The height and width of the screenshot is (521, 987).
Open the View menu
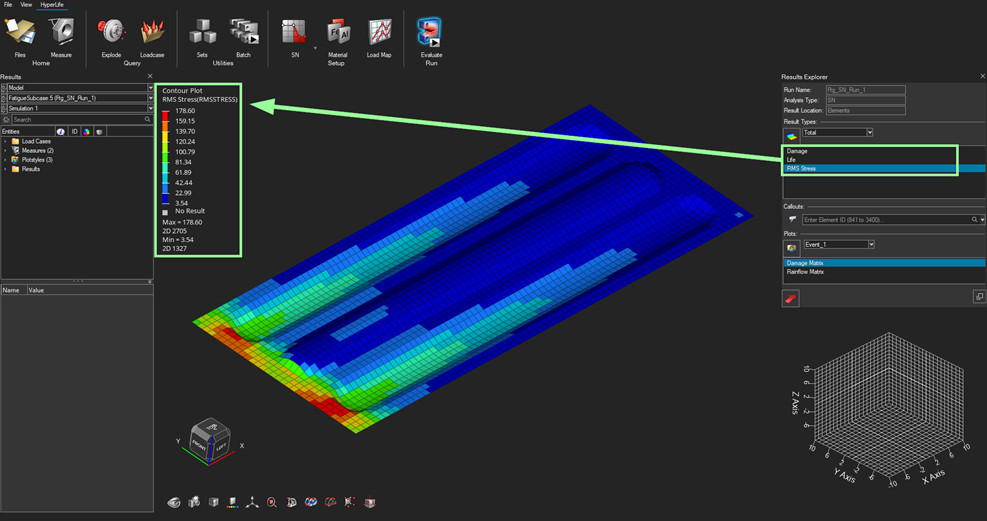tap(26, 5)
